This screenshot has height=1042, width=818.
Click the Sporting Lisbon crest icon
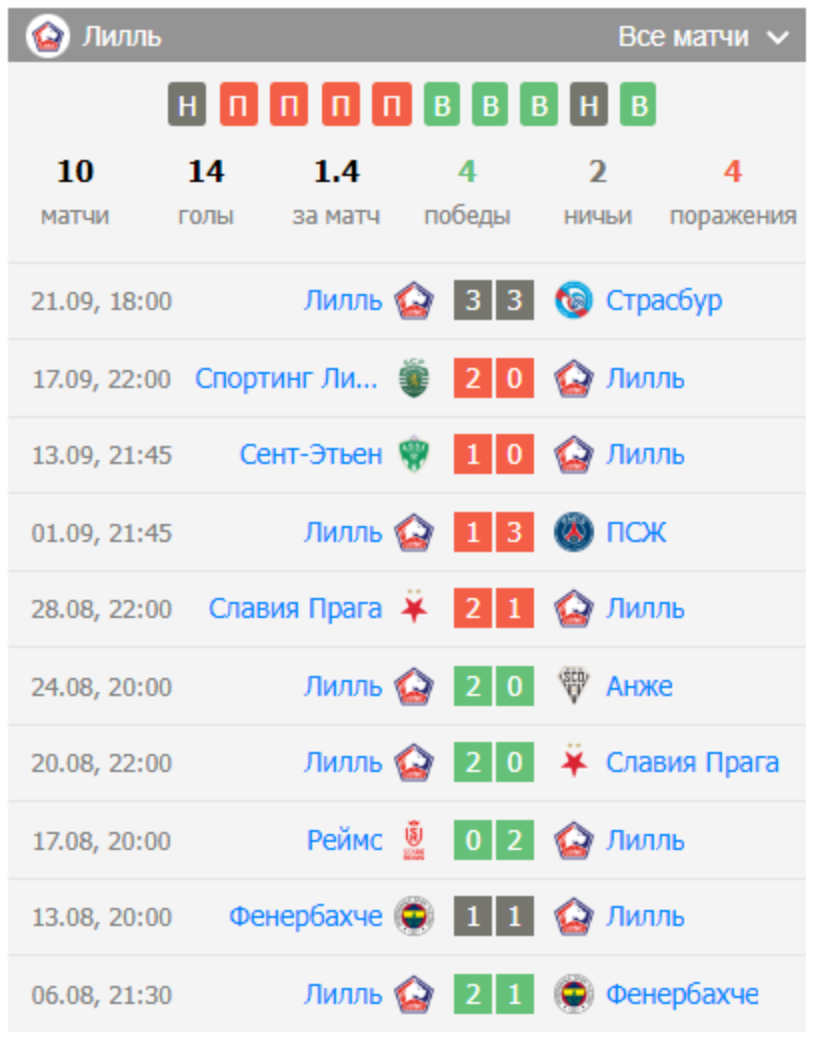412,379
